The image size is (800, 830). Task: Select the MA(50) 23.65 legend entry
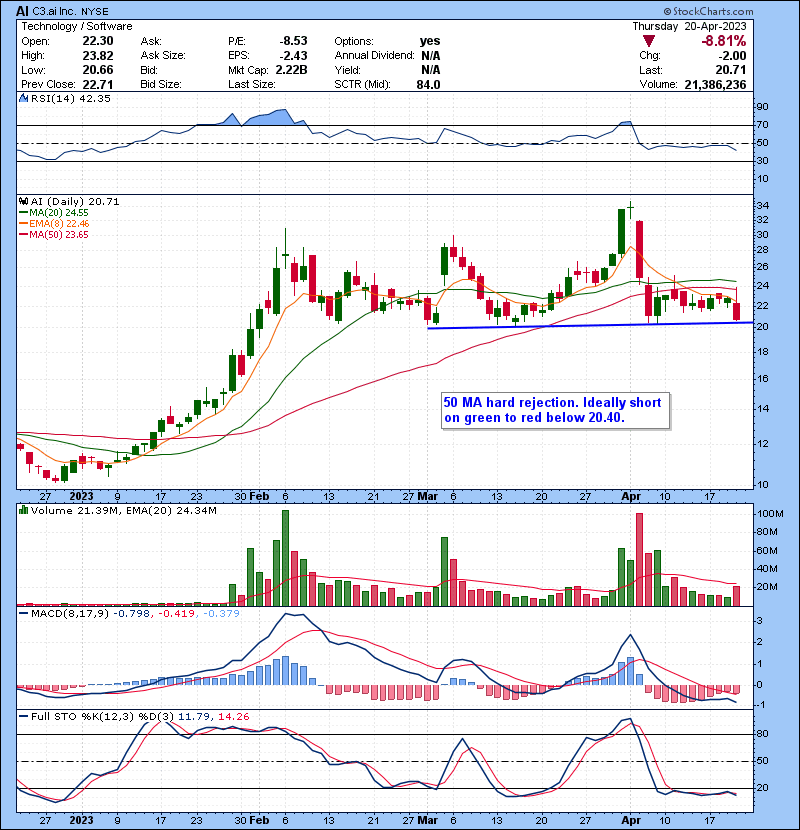coord(54,235)
